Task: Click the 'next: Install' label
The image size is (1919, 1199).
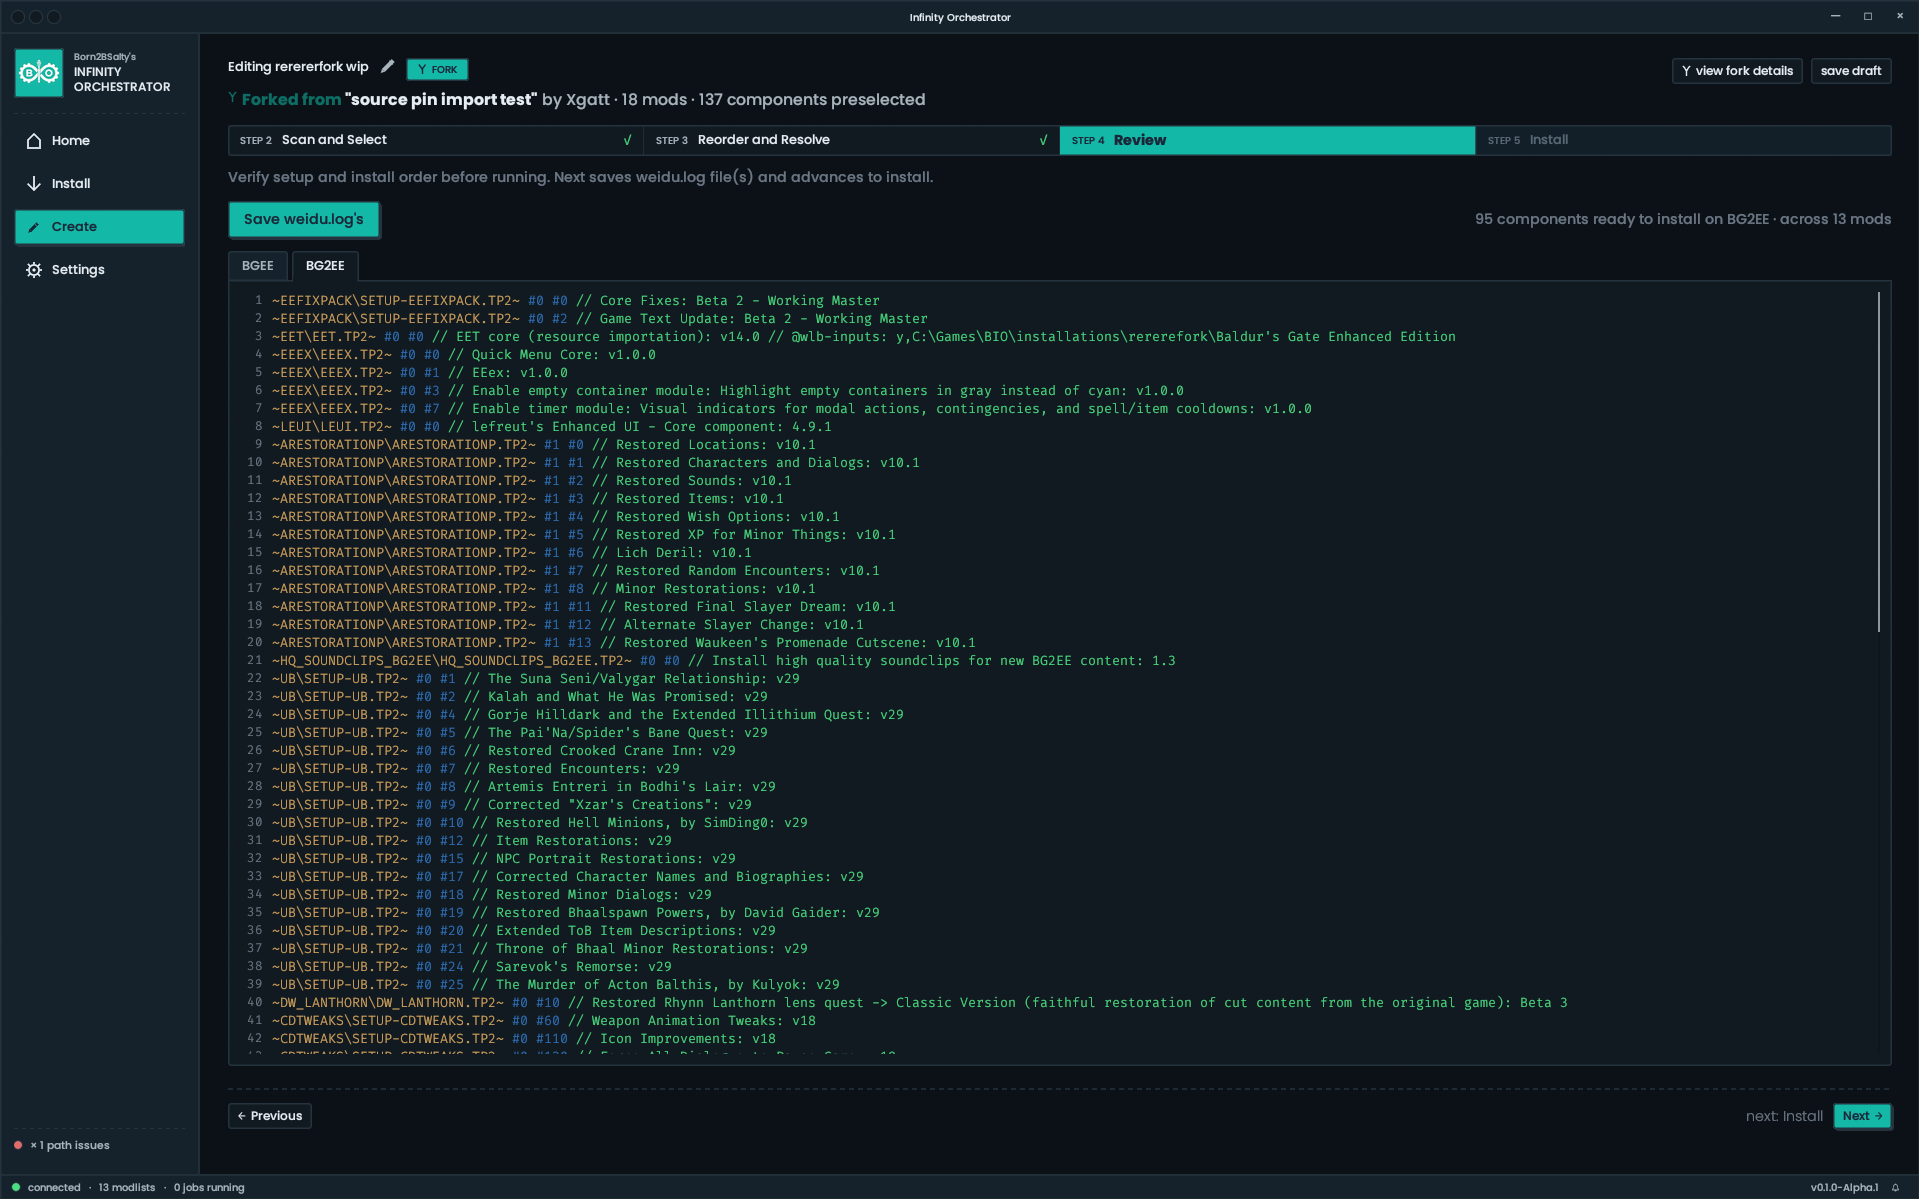Action: 1784,1116
